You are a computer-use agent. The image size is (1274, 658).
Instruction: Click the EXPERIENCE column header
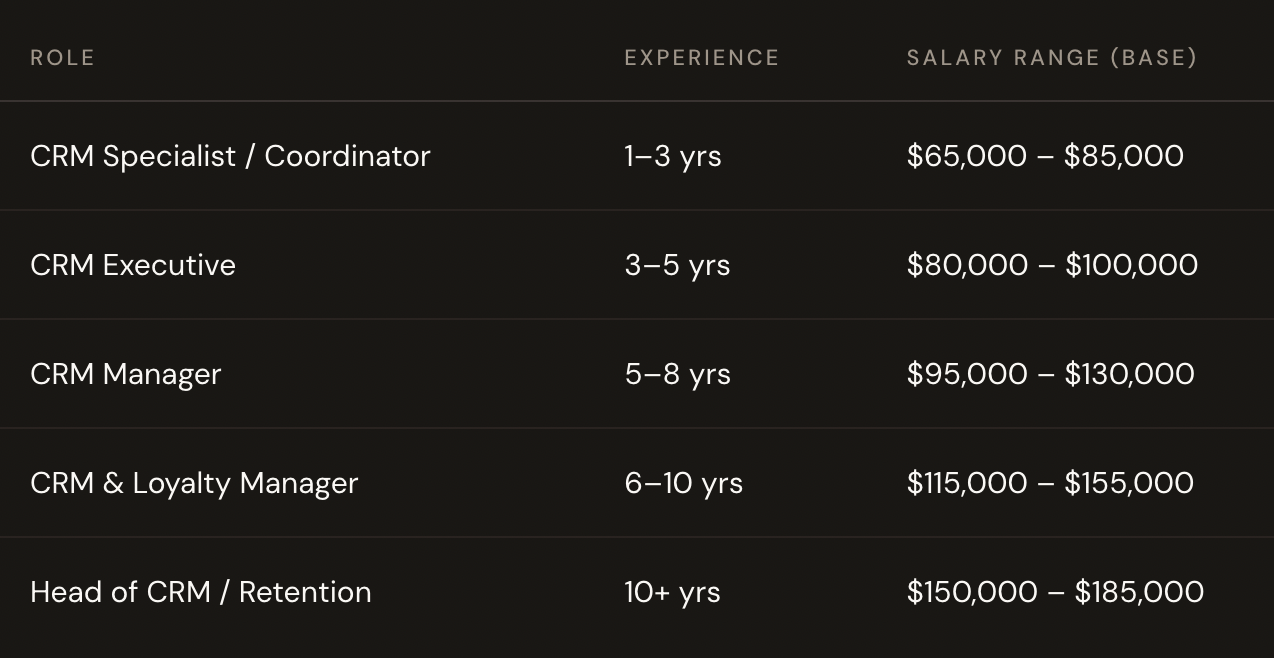point(701,58)
